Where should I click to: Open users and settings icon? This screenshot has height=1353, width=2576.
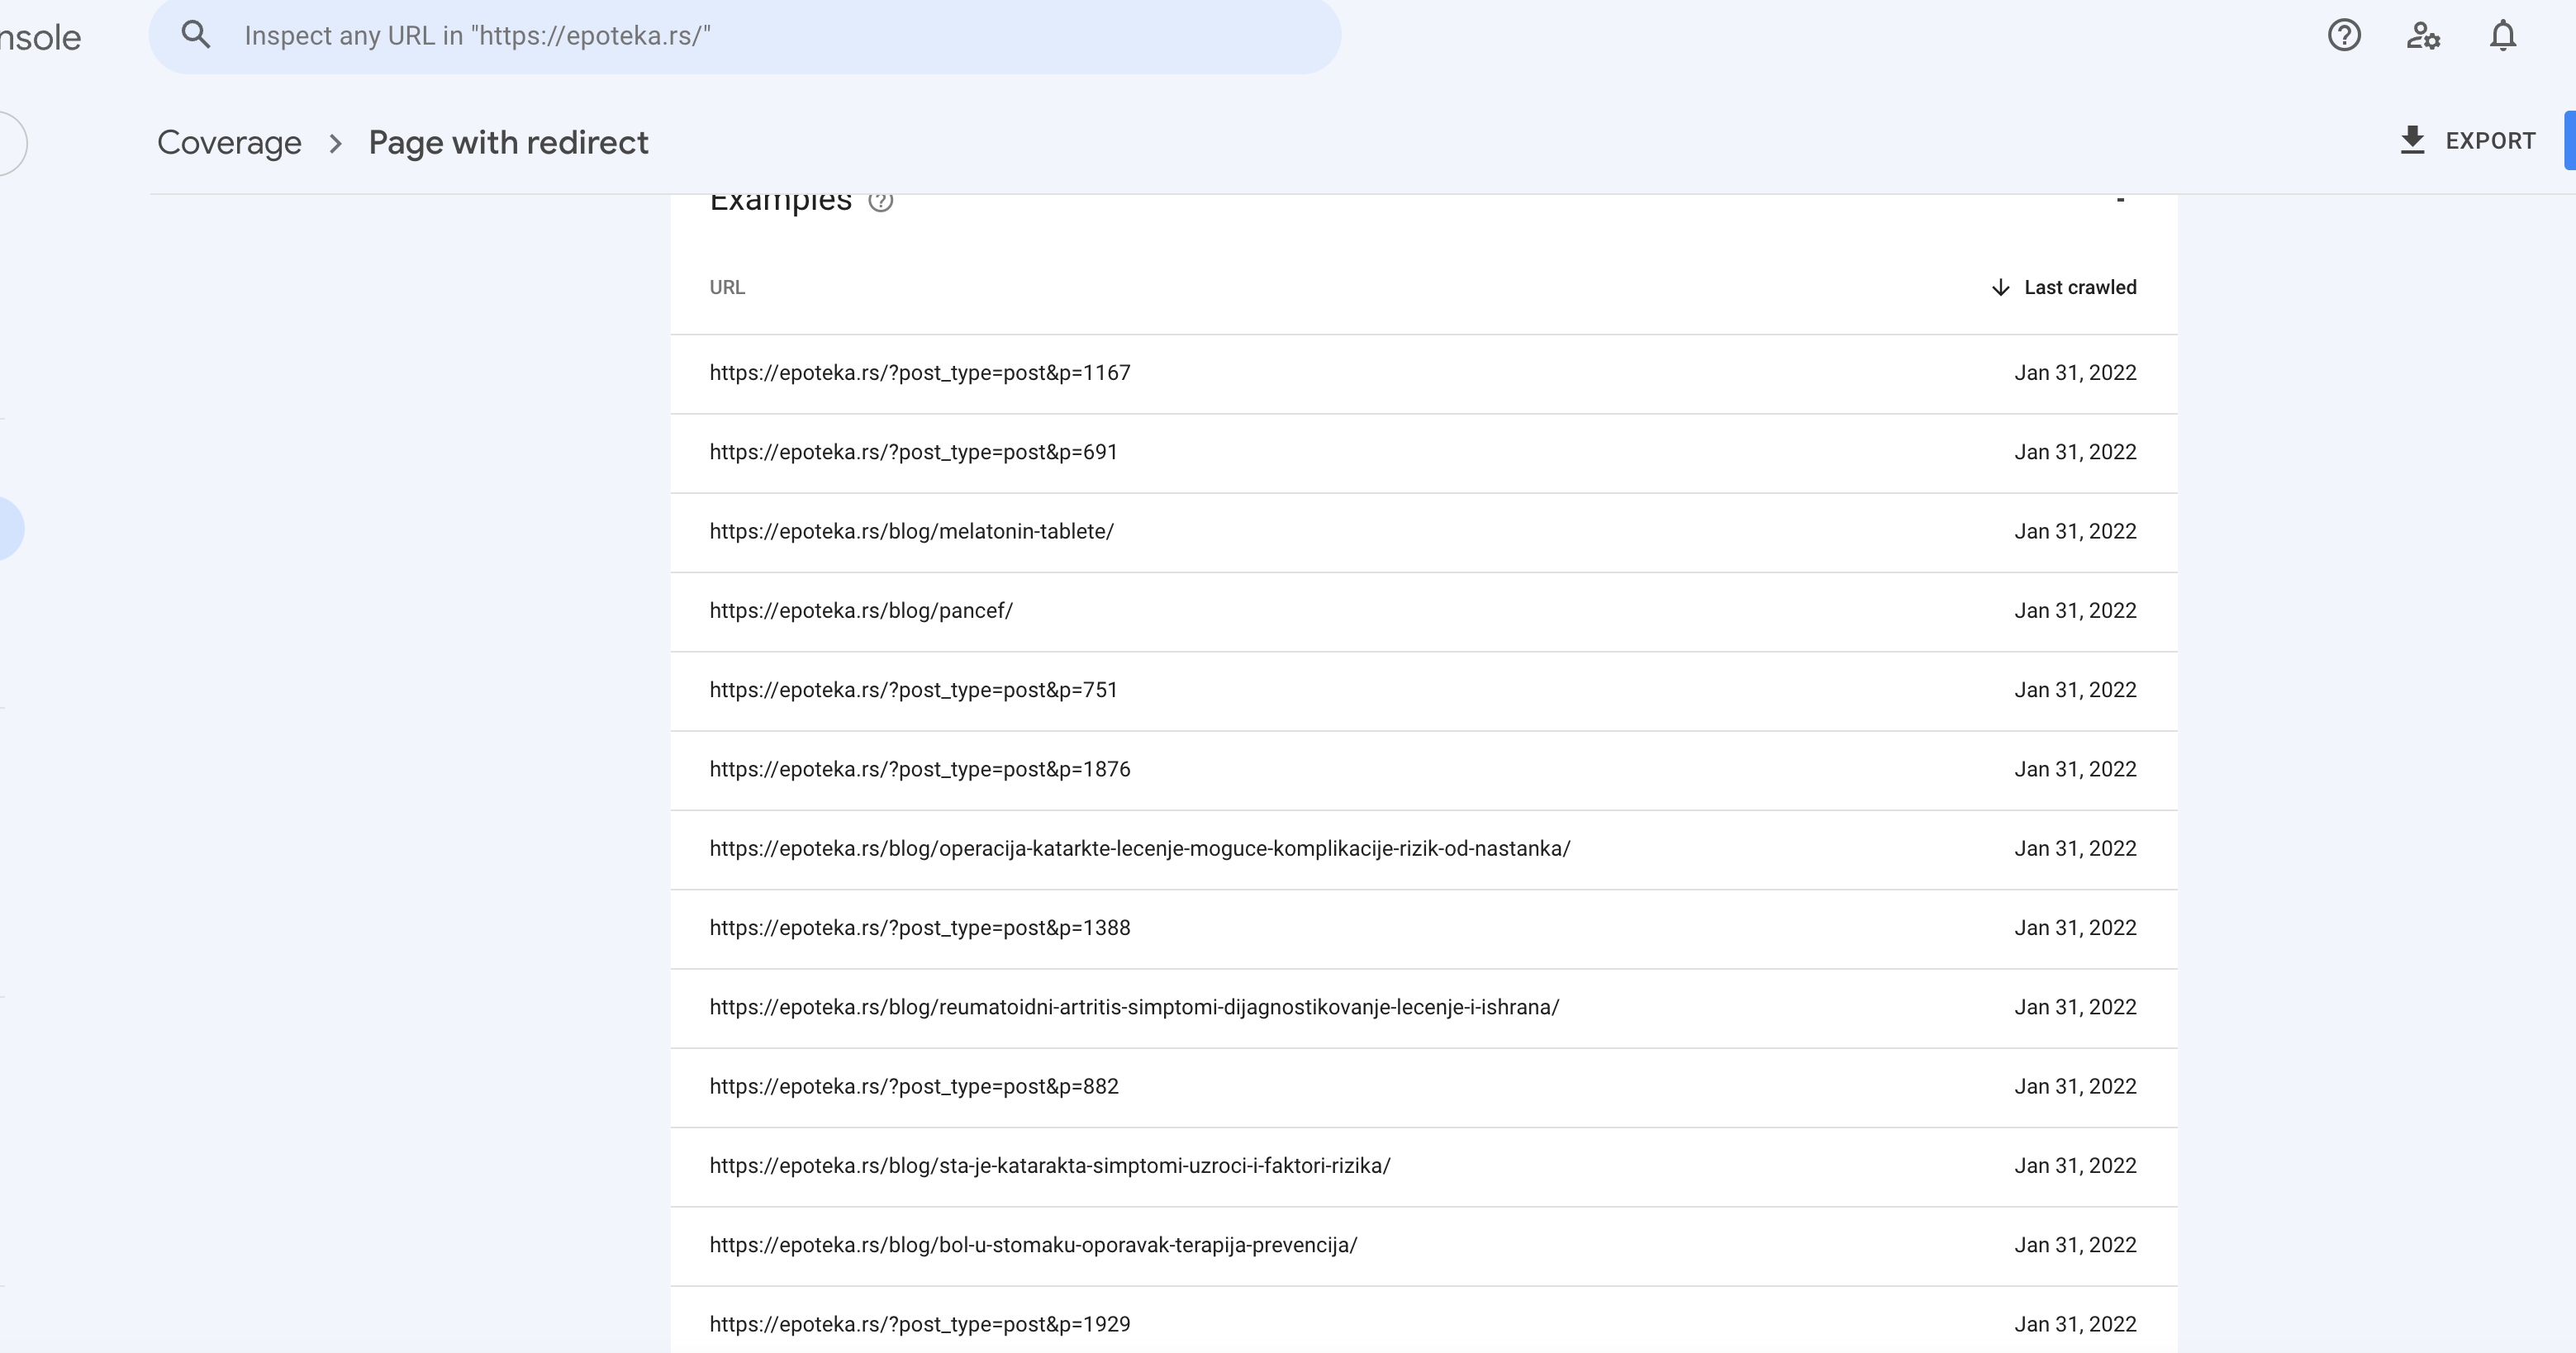click(2423, 36)
